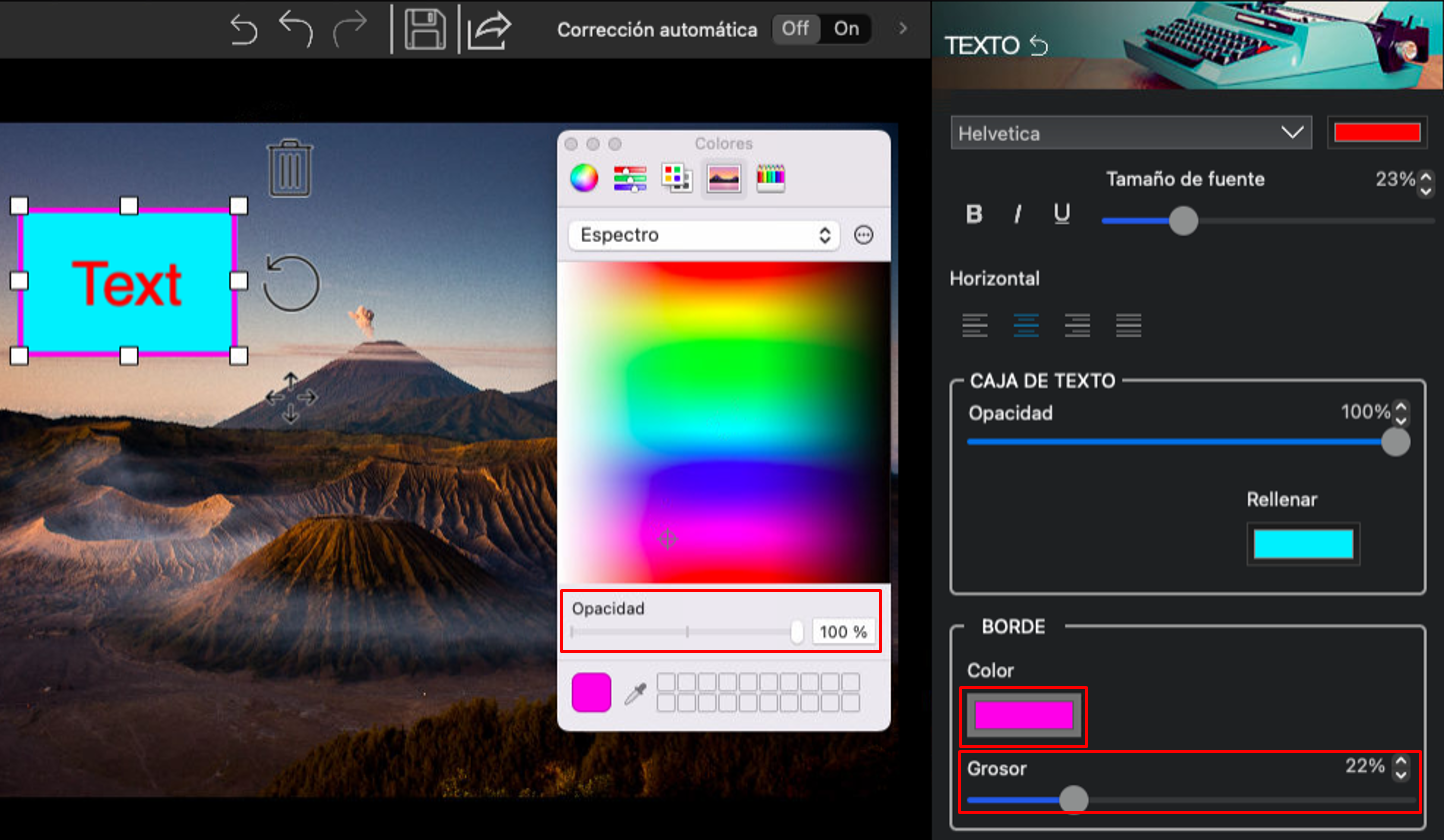Align text left
1444x840 pixels.
[x=975, y=324]
